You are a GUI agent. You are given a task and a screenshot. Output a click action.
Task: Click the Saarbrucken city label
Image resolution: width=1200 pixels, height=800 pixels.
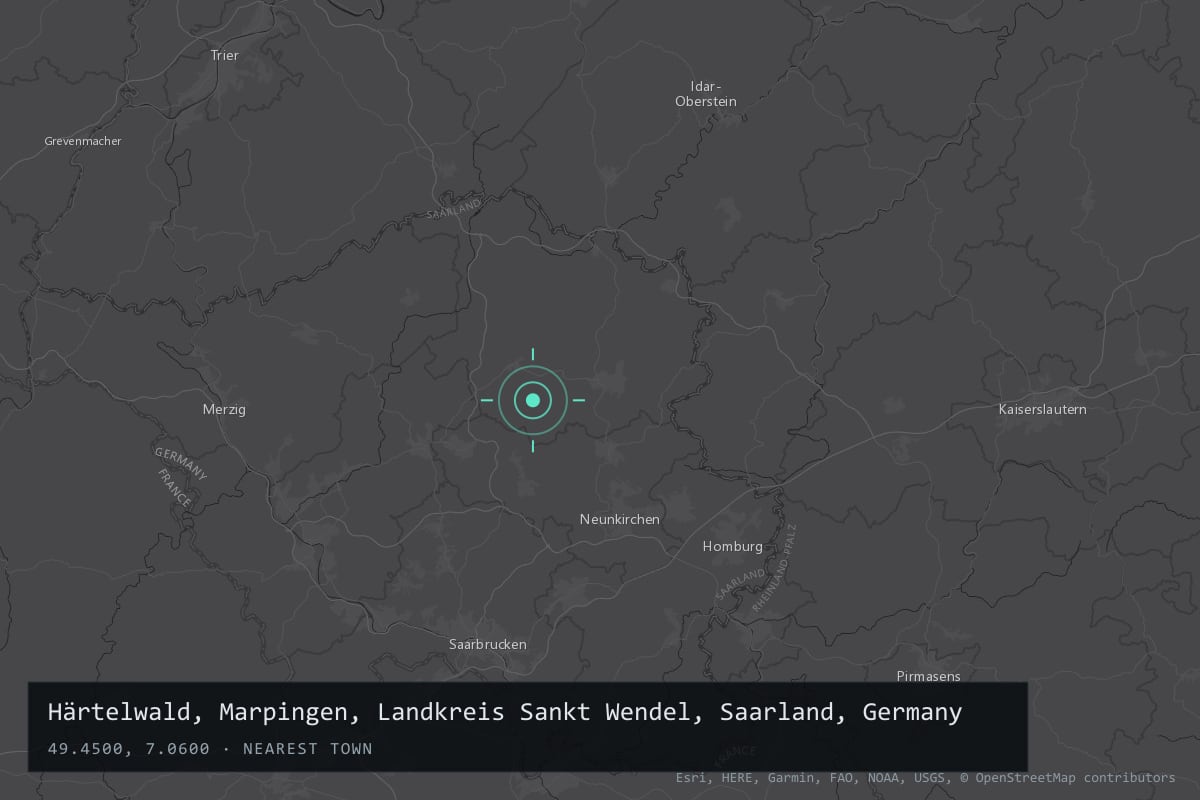coord(488,644)
